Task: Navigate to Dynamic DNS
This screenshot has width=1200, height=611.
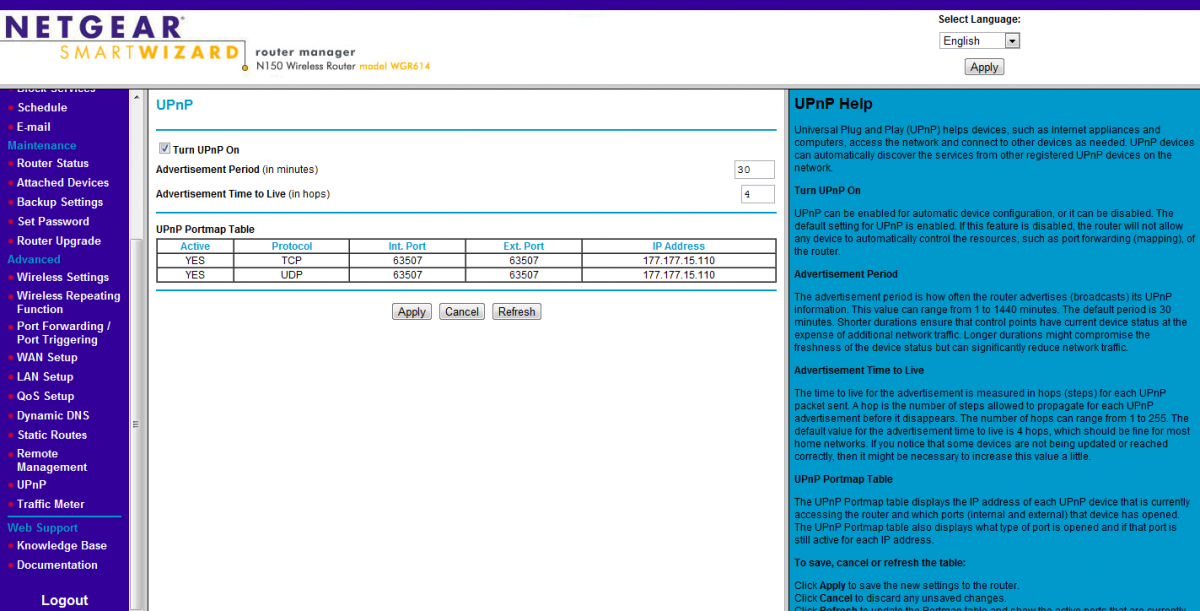Action: pos(52,416)
